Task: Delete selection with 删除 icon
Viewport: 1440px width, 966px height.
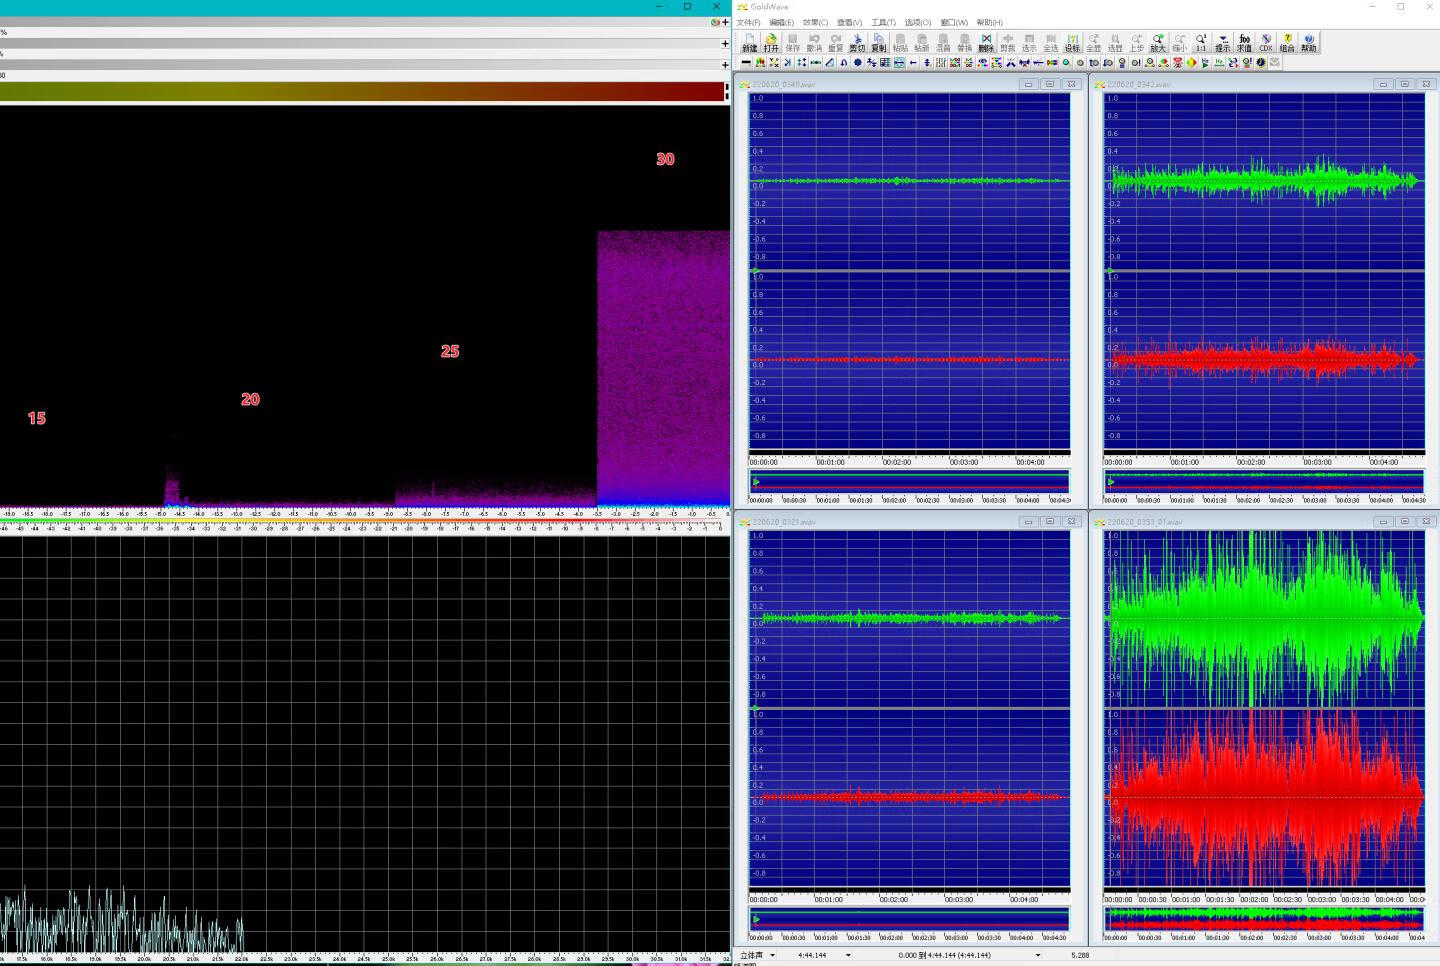Action: point(986,43)
